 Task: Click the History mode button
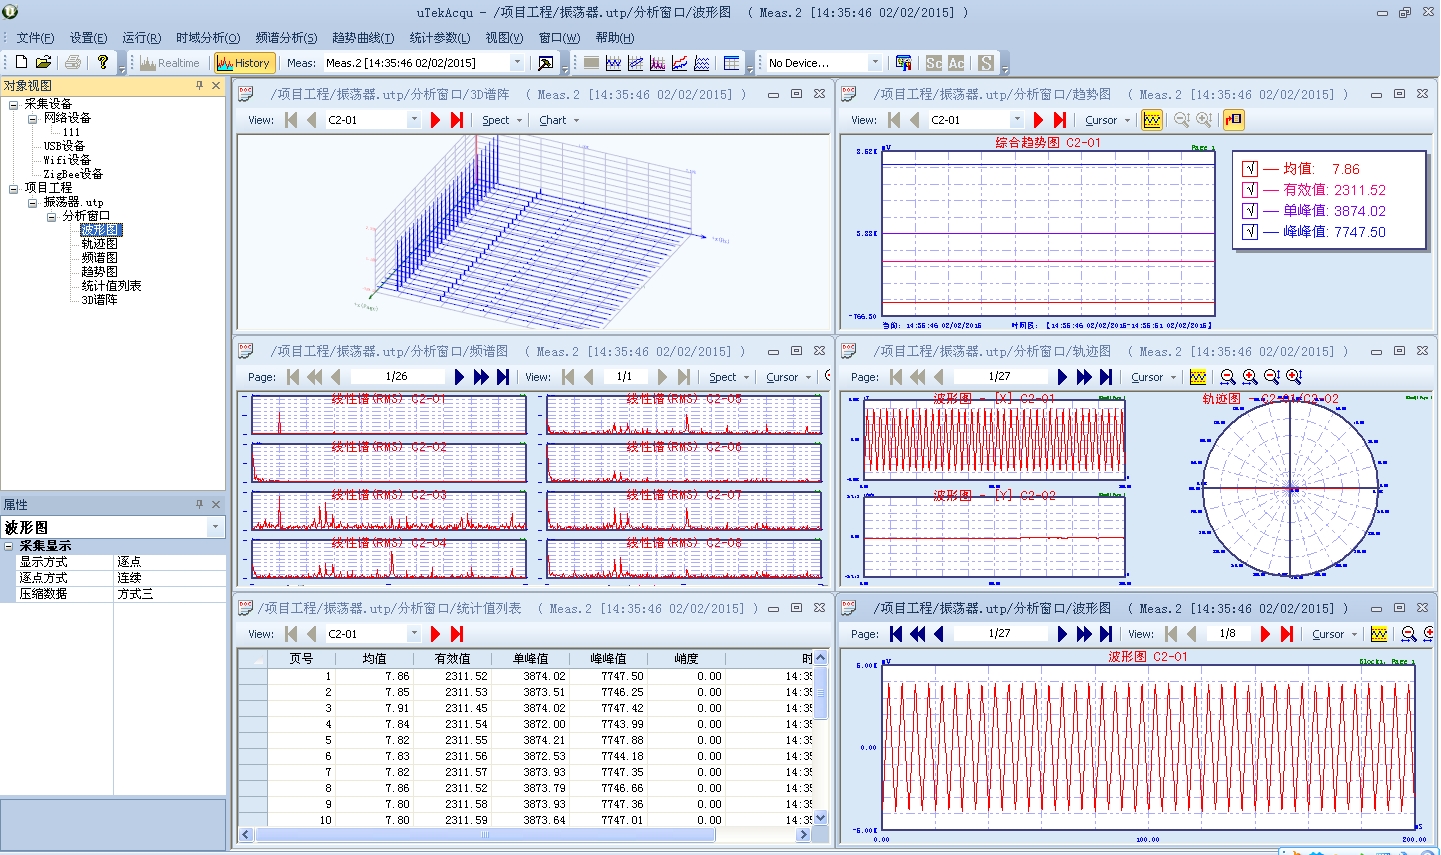click(x=244, y=63)
